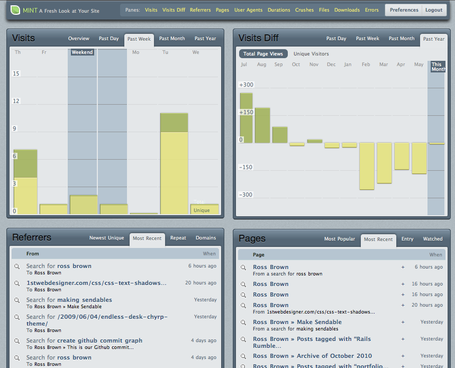455x368 pixels.
Task: Click the 'Unique' legend label in Visits chart
Action: [202, 210]
